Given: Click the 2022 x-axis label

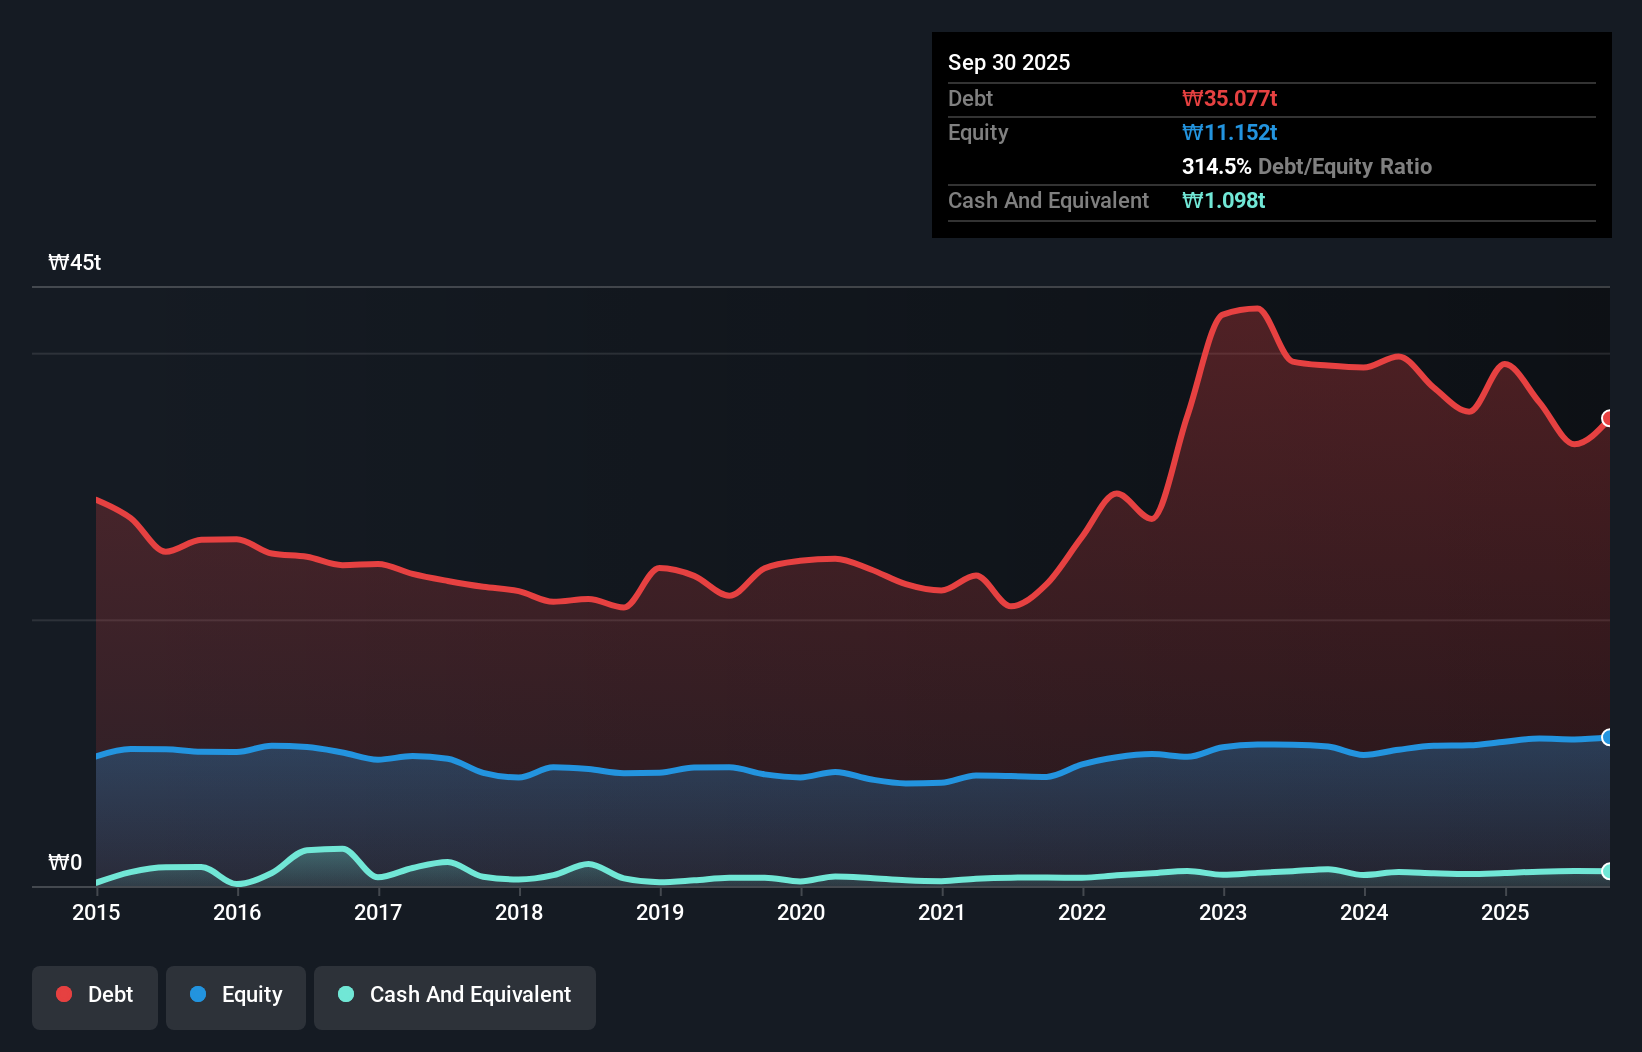Looking at the screenshot, I should click(1082, 912).
